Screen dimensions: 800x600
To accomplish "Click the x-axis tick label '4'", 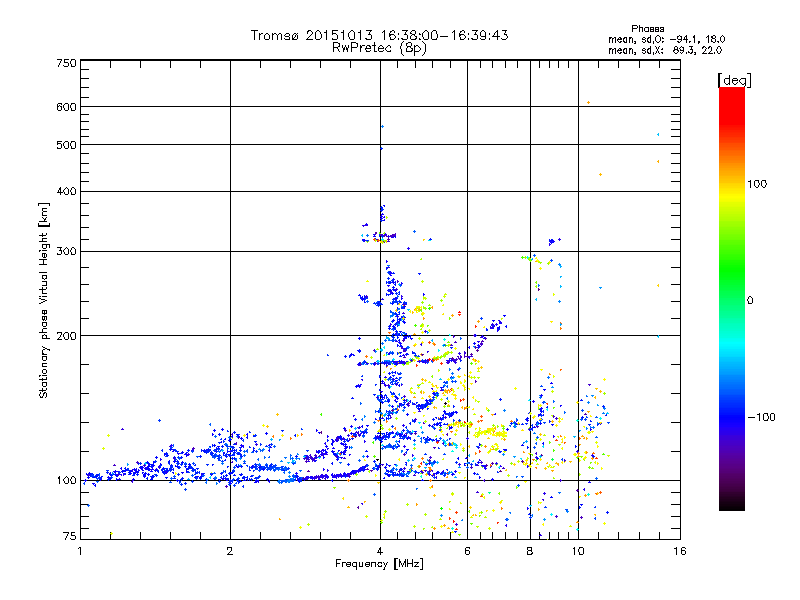I will [x=380, y=551].
